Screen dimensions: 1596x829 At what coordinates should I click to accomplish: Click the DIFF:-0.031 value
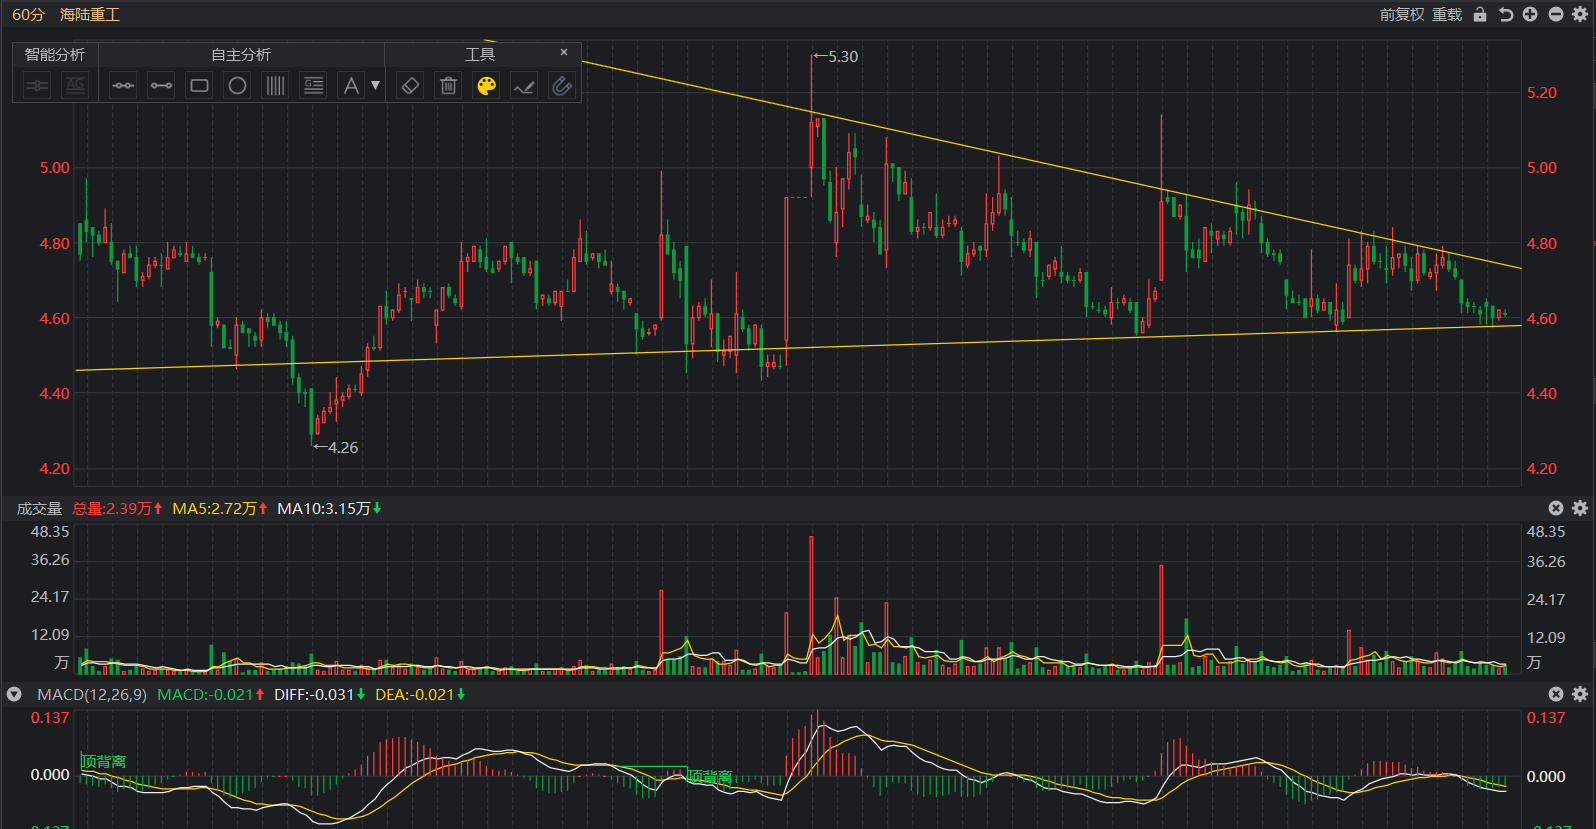[314, 694]
